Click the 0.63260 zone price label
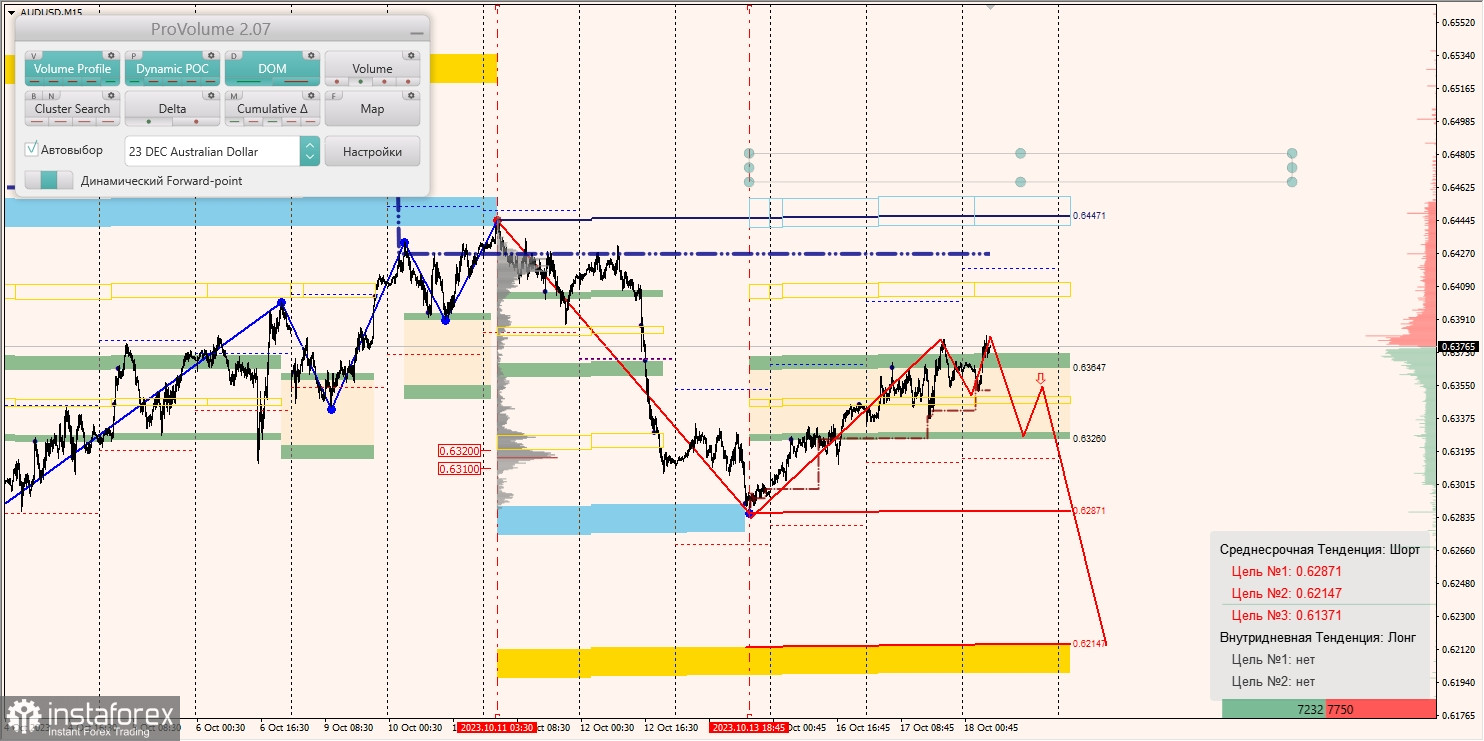1484x741 pixels. 1089,438
